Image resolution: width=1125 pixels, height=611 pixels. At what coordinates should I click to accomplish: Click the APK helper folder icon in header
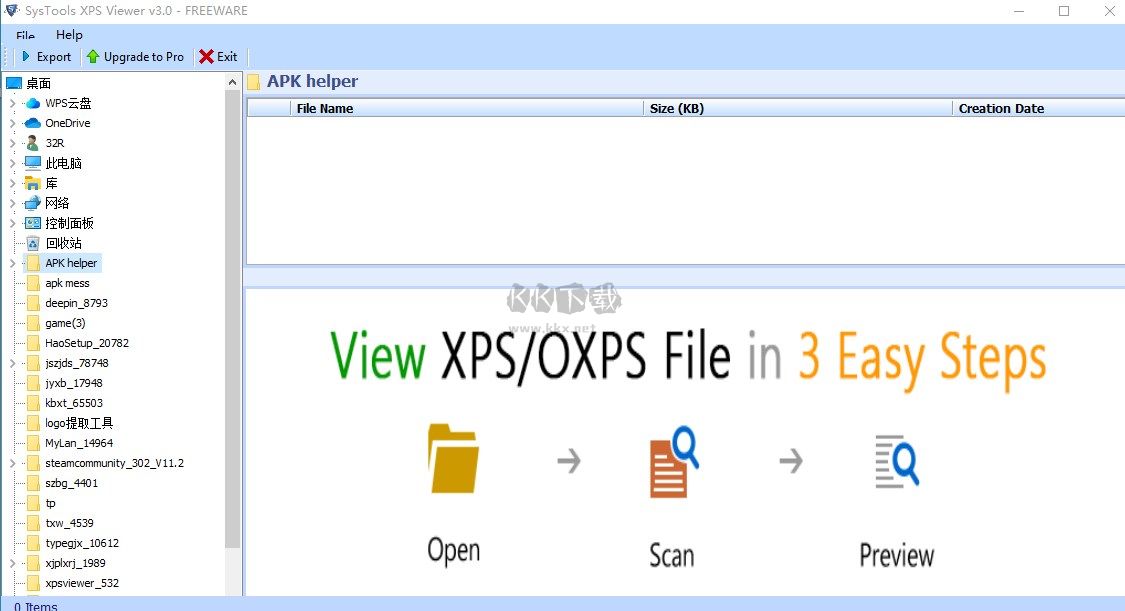click(x=256, y=80)
